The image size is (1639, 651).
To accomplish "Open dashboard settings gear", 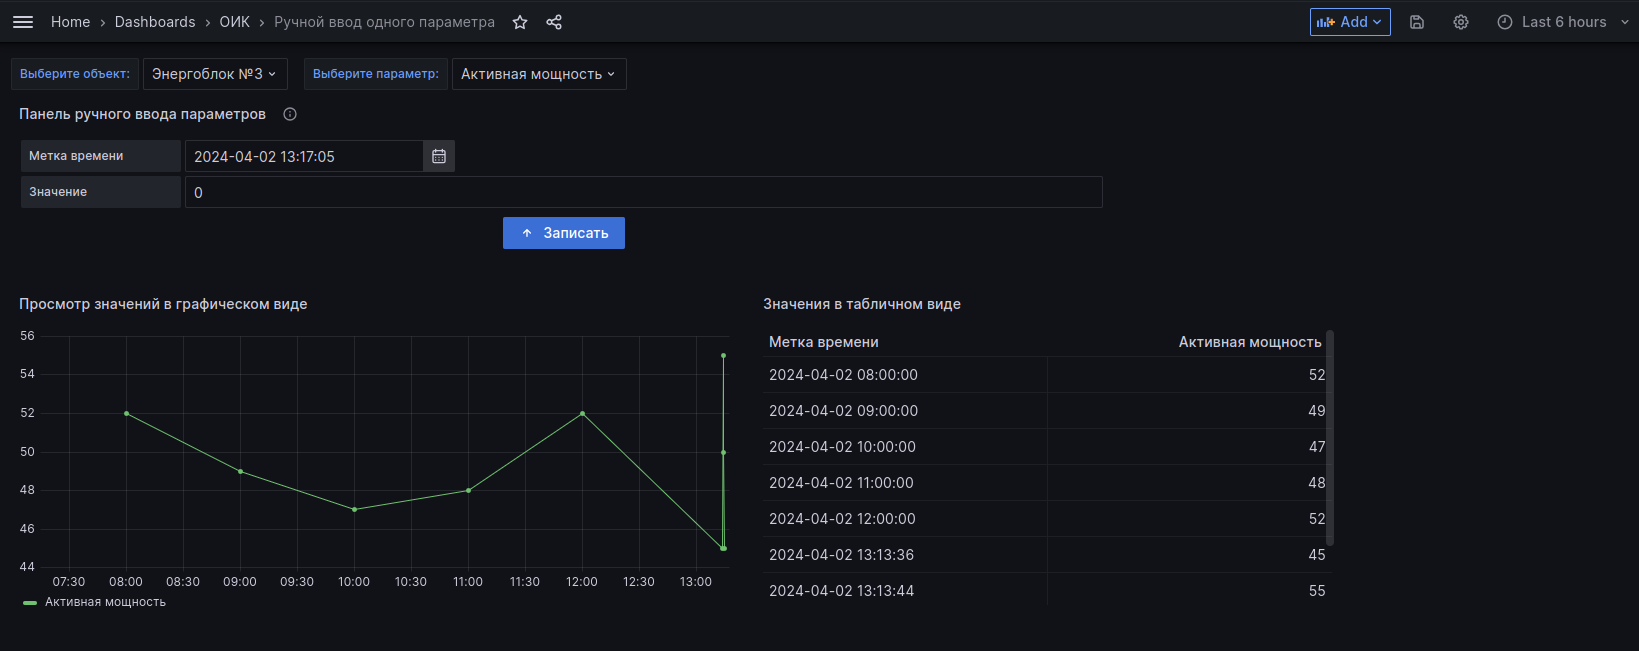I will [x=1461, y=22].
